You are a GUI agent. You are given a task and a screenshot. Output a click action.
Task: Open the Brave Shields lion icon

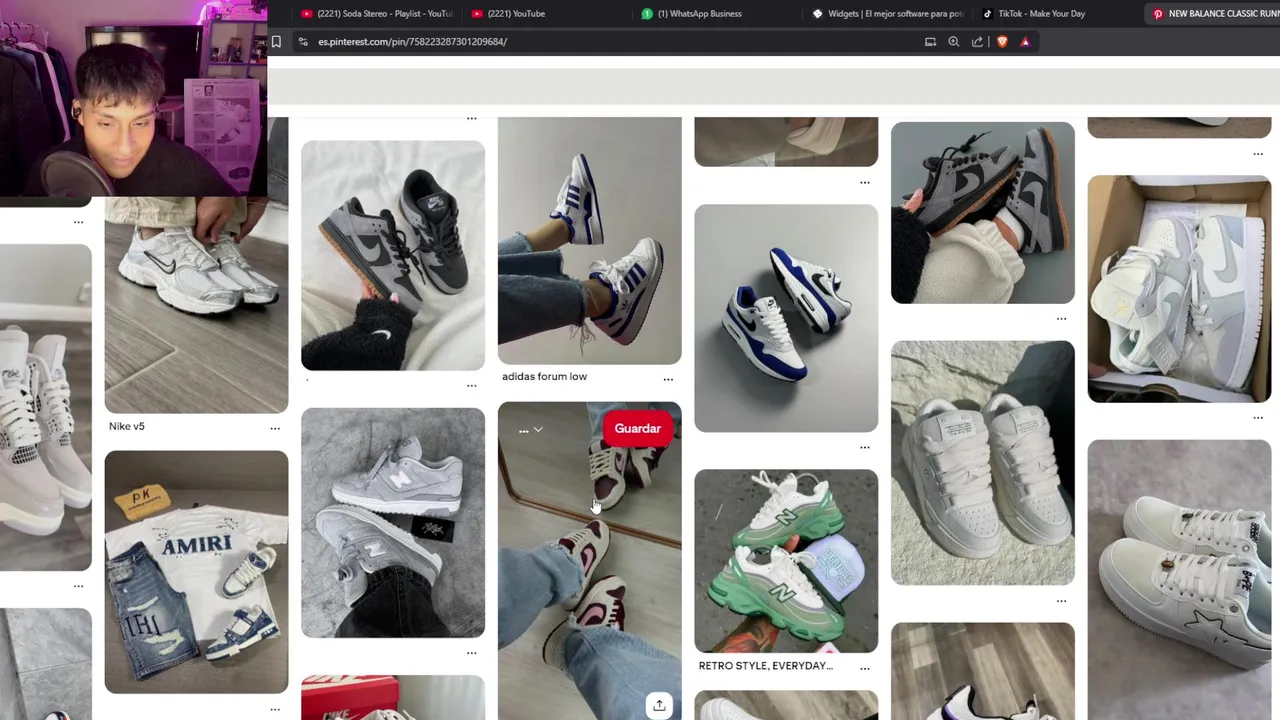click(x=1002, y=41)
